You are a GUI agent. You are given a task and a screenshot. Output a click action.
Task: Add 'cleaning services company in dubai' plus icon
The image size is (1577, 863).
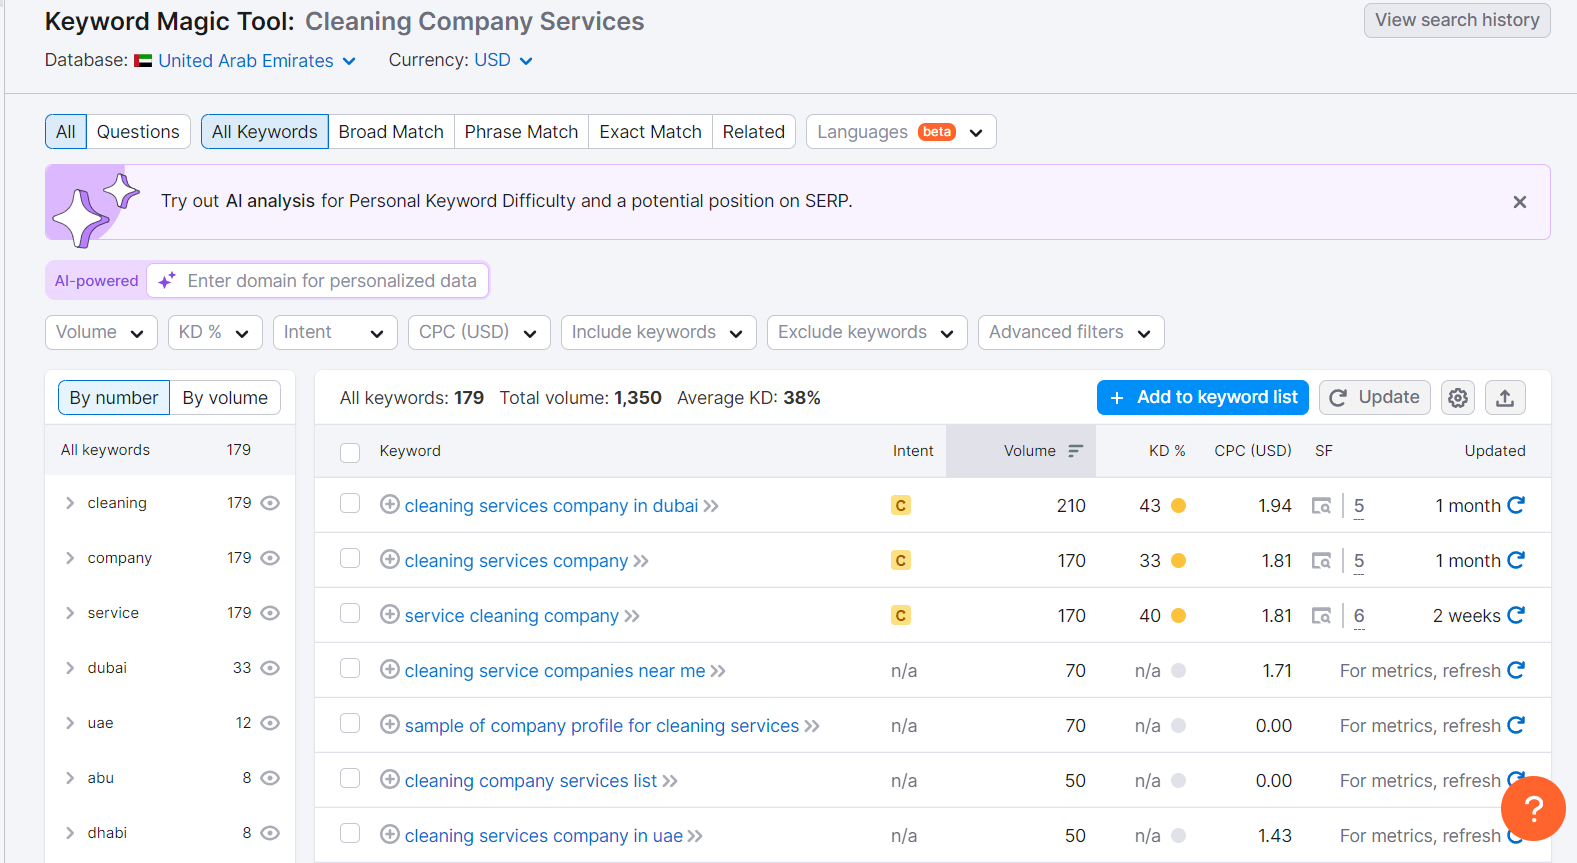pyautogui.click(x=390, y=505)
